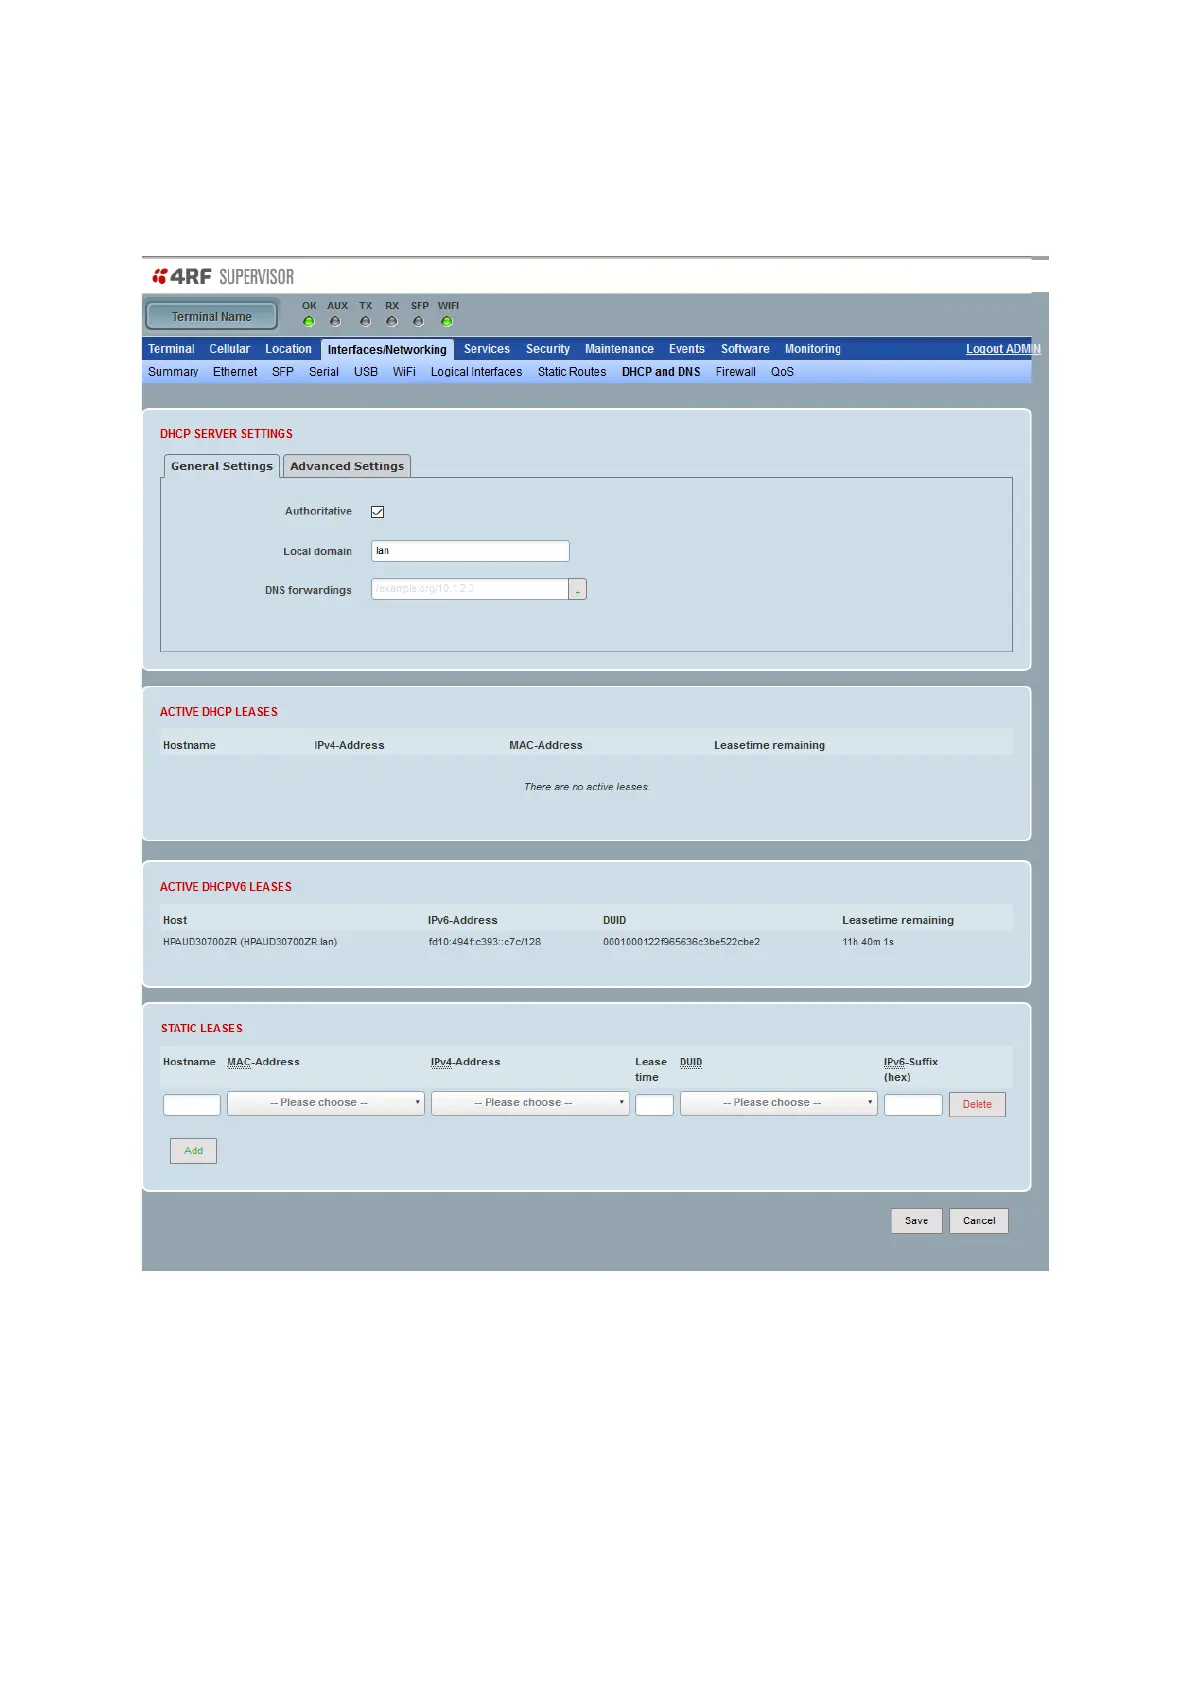This screenshot has width=1191, height=1683.
Task: Click the Logout ADMIN link
Action: click(1003, 349)
